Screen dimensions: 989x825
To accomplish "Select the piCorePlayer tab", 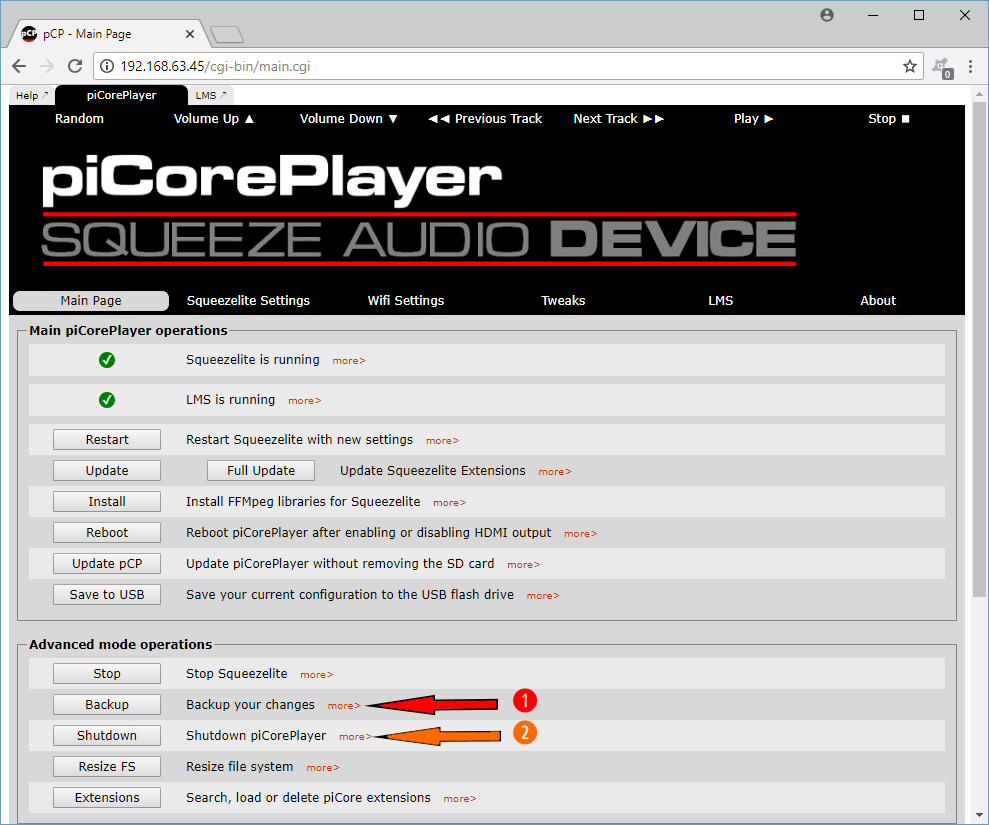I will 122,95.
